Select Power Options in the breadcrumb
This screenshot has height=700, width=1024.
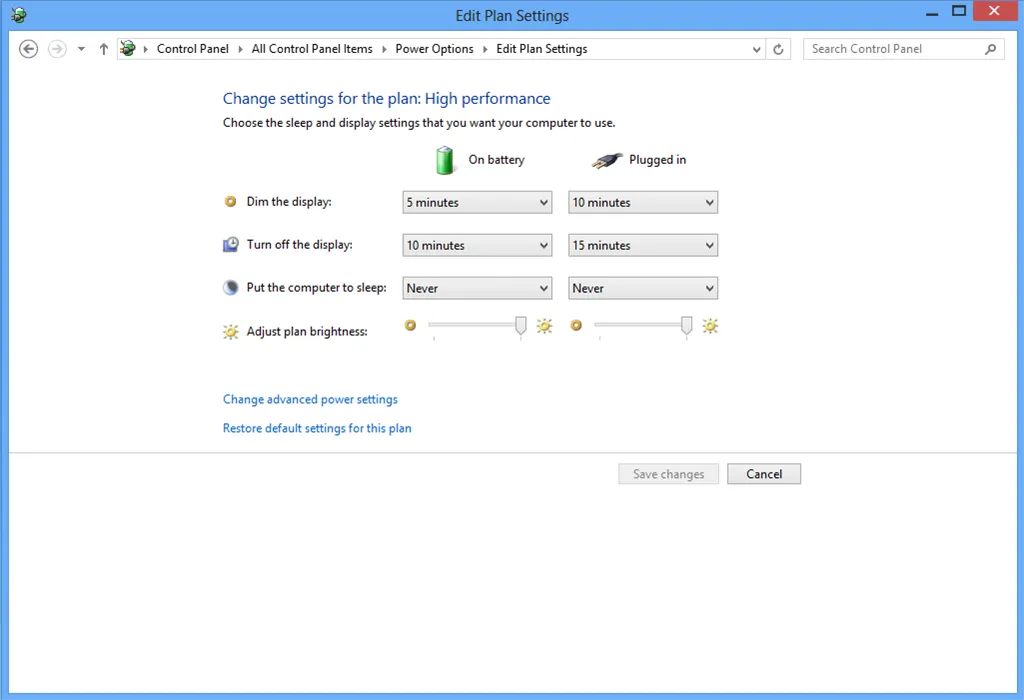coord(434,49)
